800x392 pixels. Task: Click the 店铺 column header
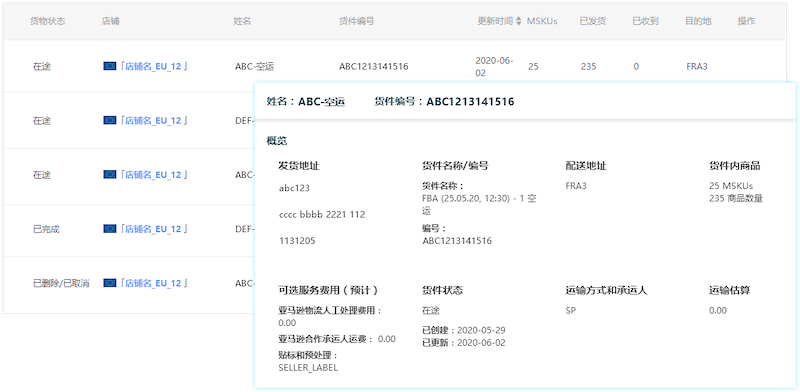pos(110,21)
